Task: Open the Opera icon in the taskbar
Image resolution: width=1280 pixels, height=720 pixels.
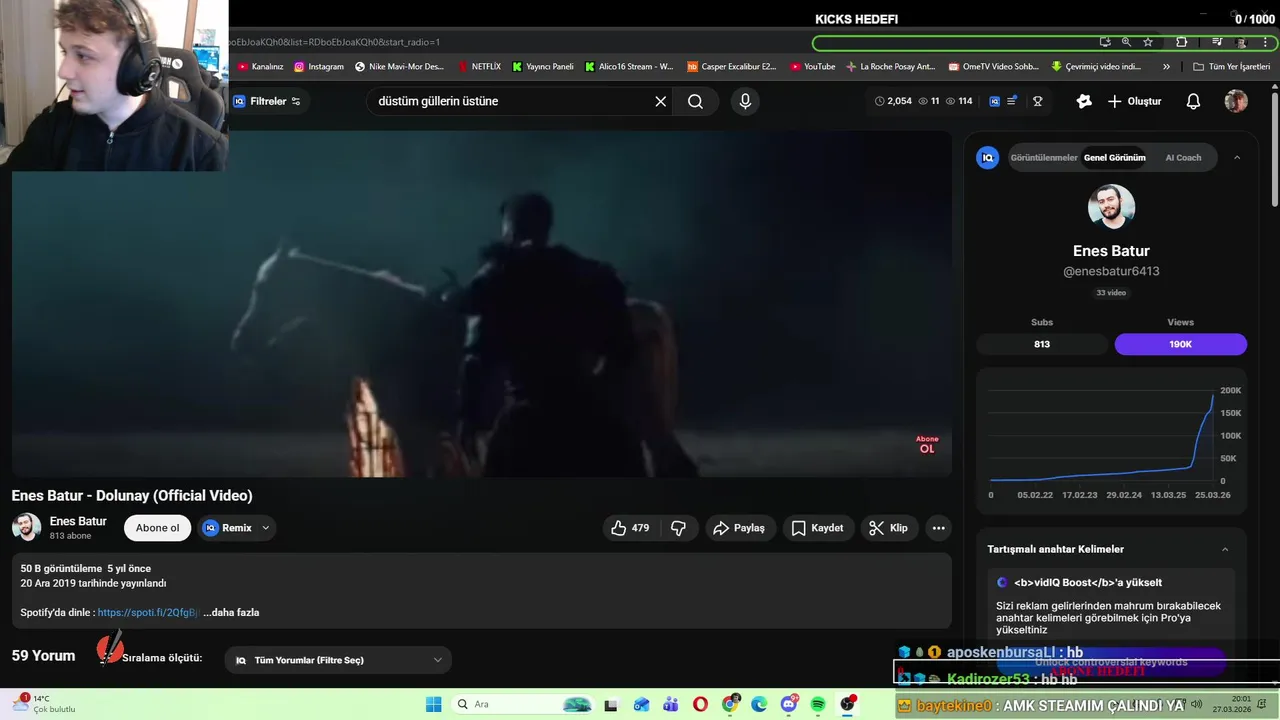Action: click(x=700, y=705)
